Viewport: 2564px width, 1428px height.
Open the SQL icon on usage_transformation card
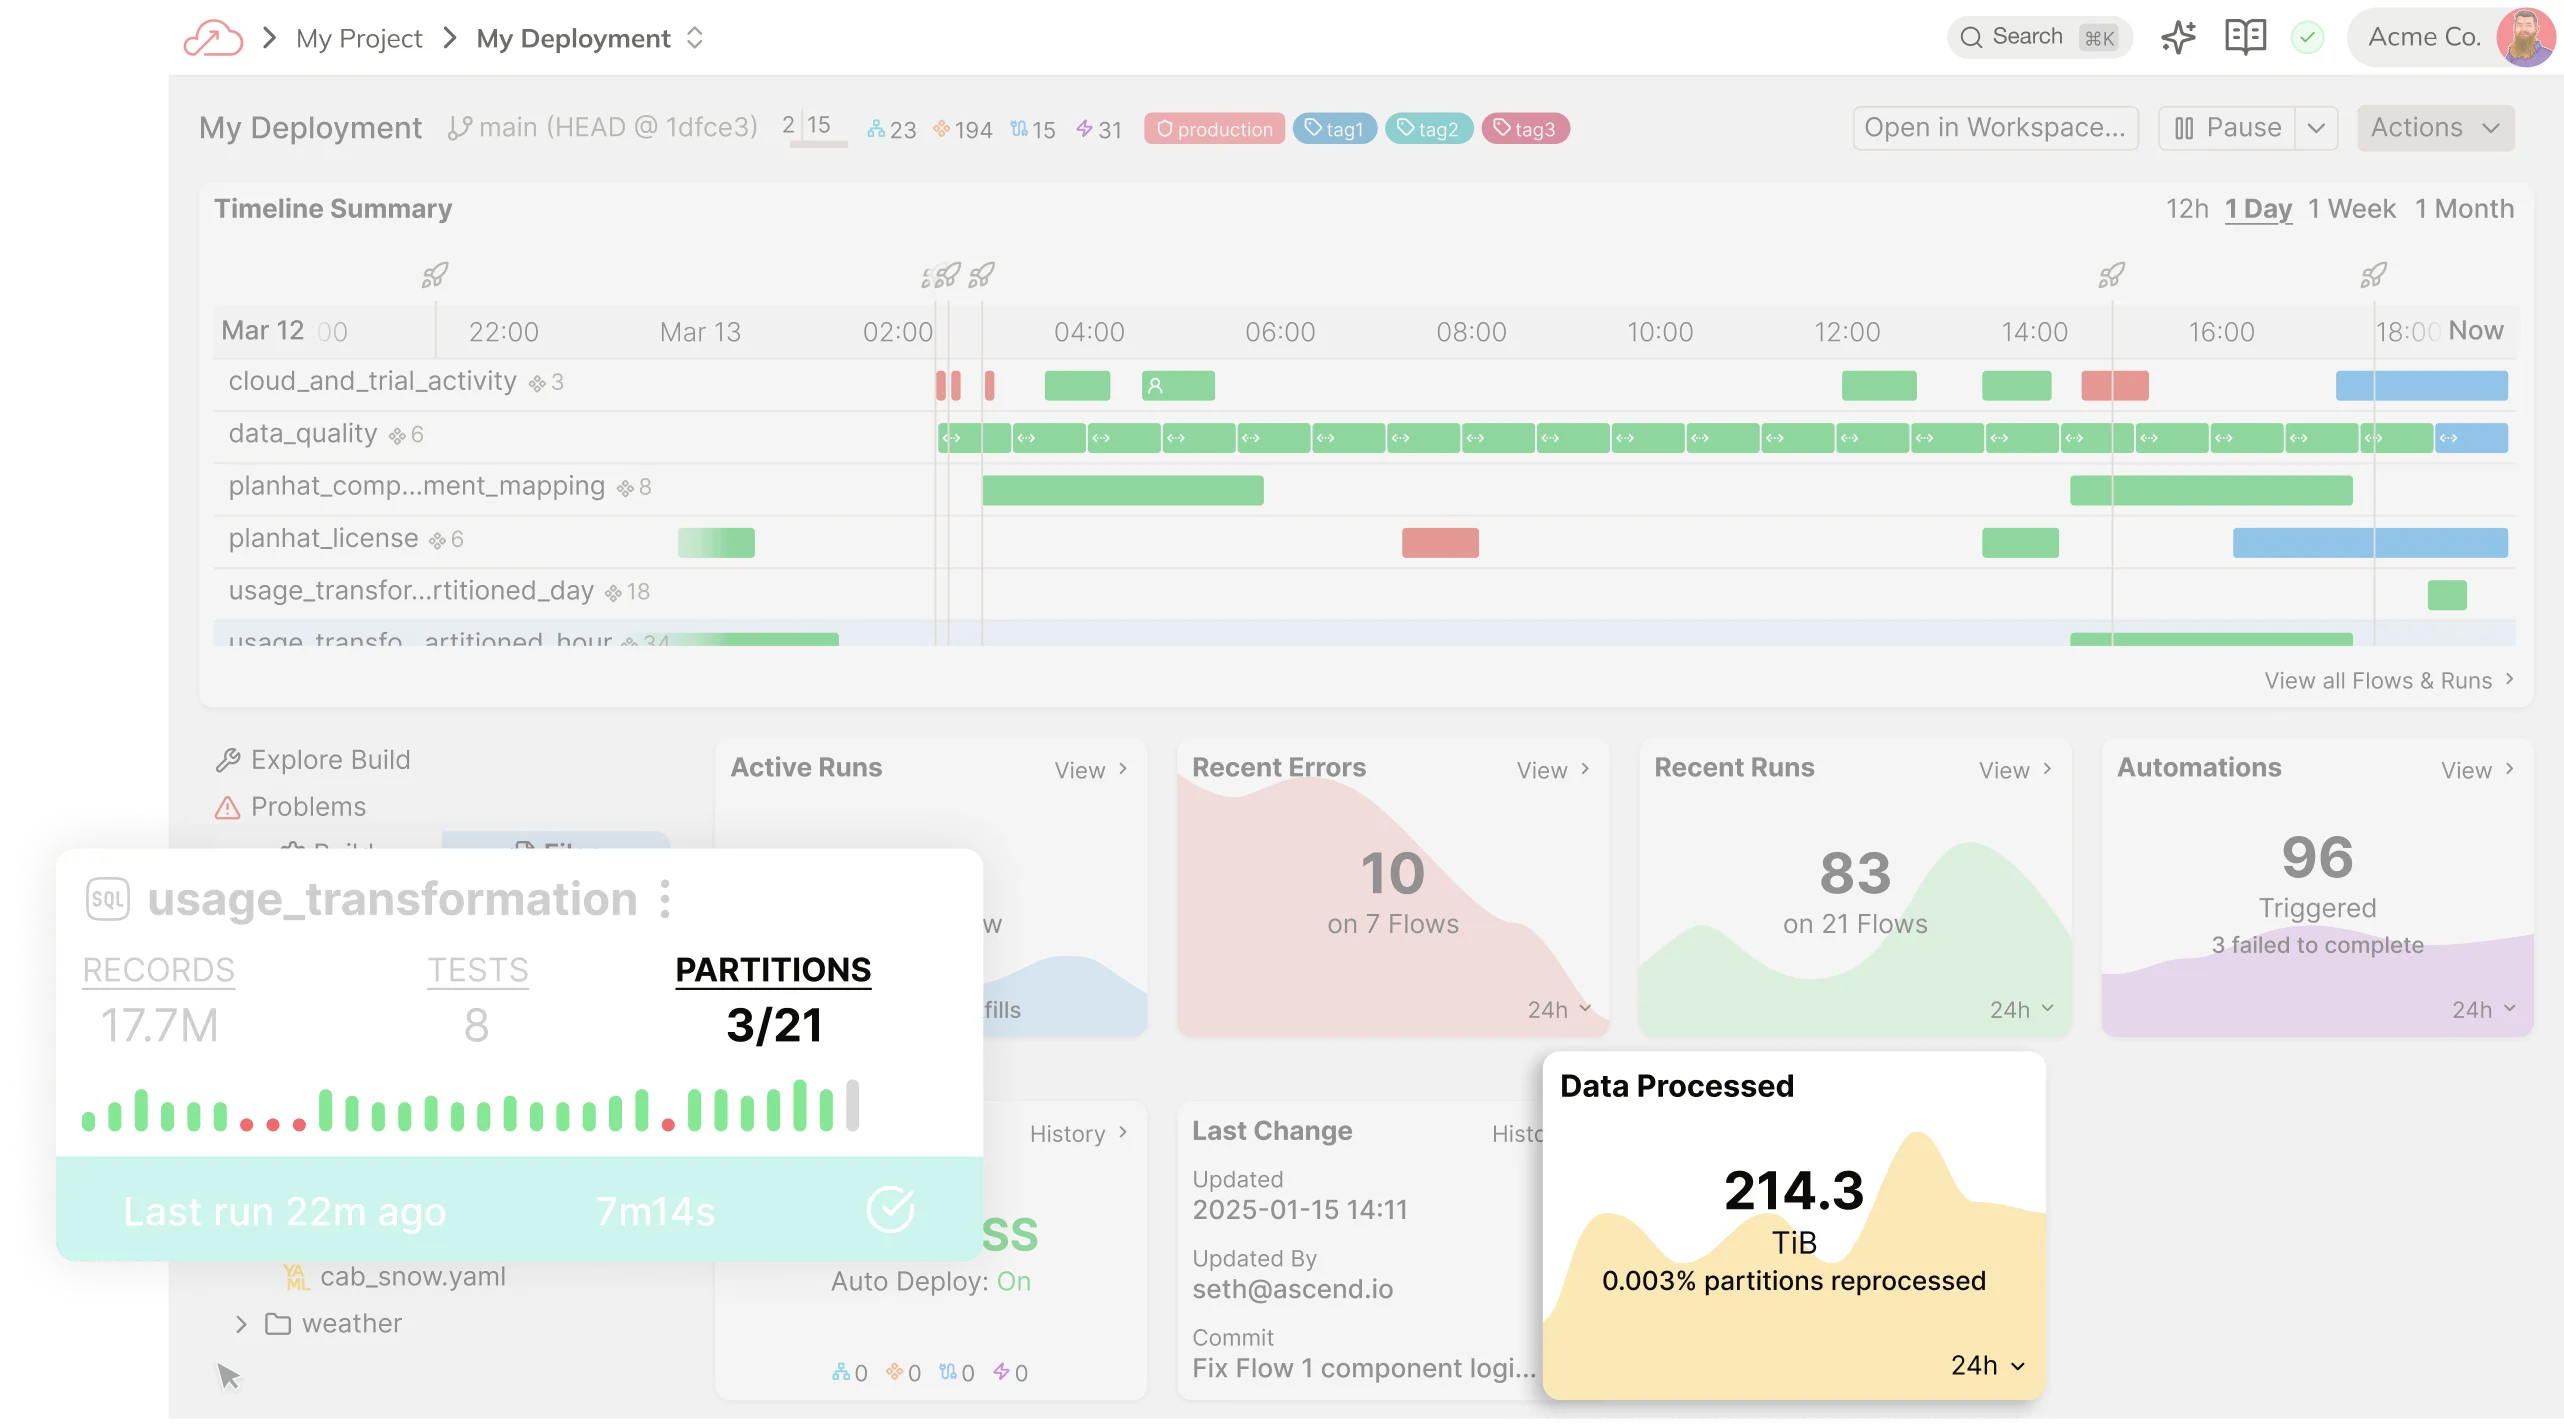(x=107, y=898)
